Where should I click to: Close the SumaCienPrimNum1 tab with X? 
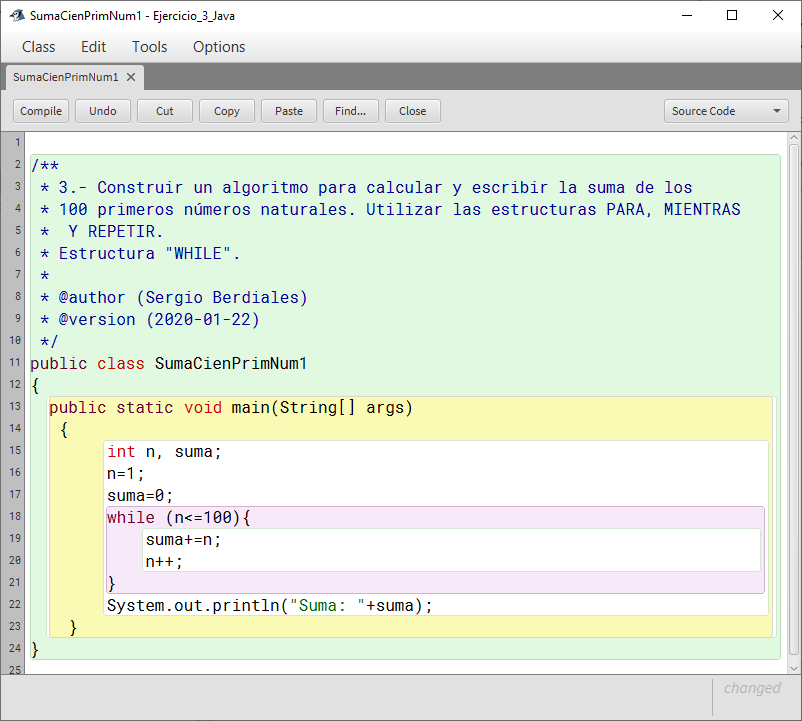coord(131,77)
